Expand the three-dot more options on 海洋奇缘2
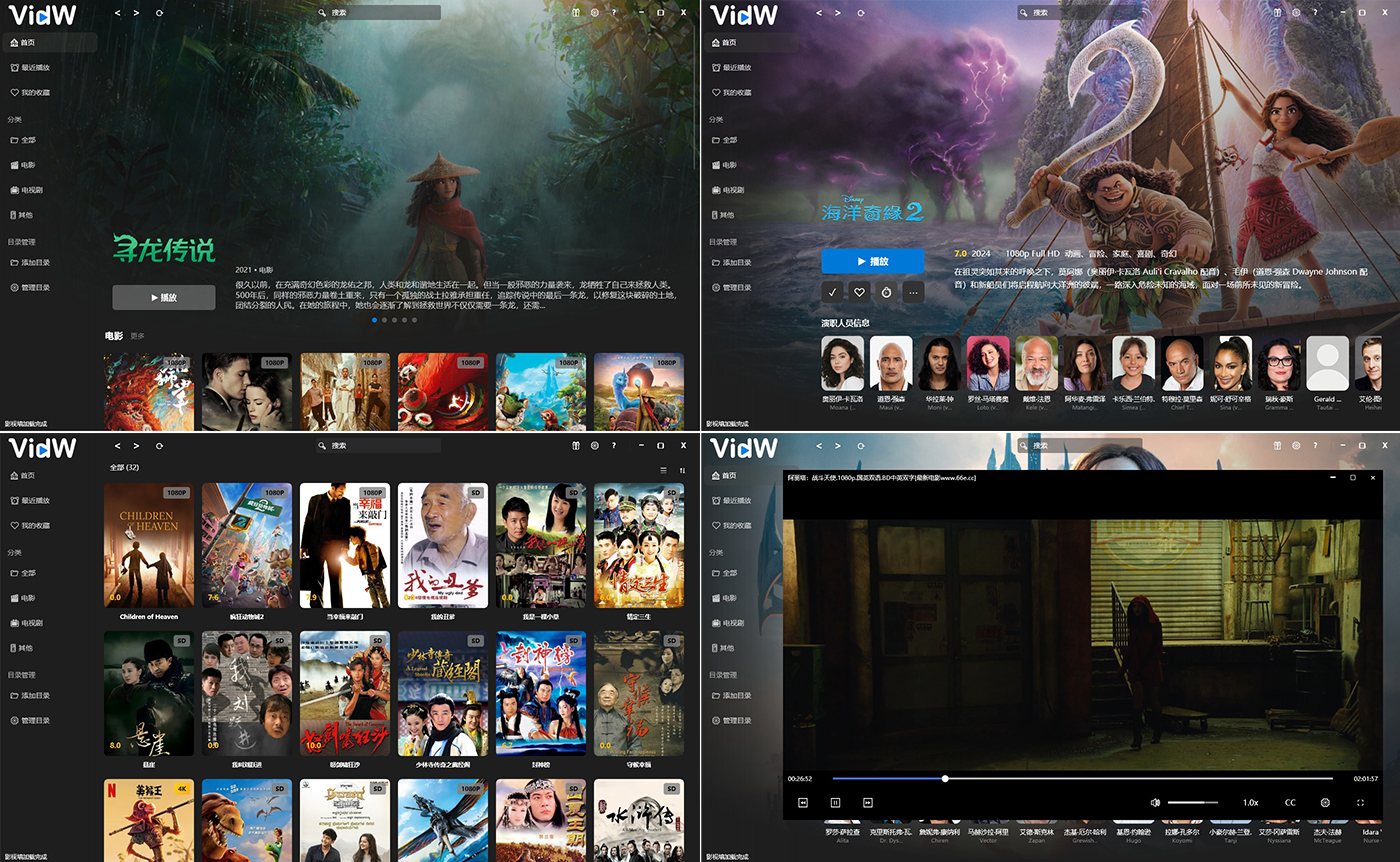The width and height of the screenshot is (1400, 862). coord(912,292)
